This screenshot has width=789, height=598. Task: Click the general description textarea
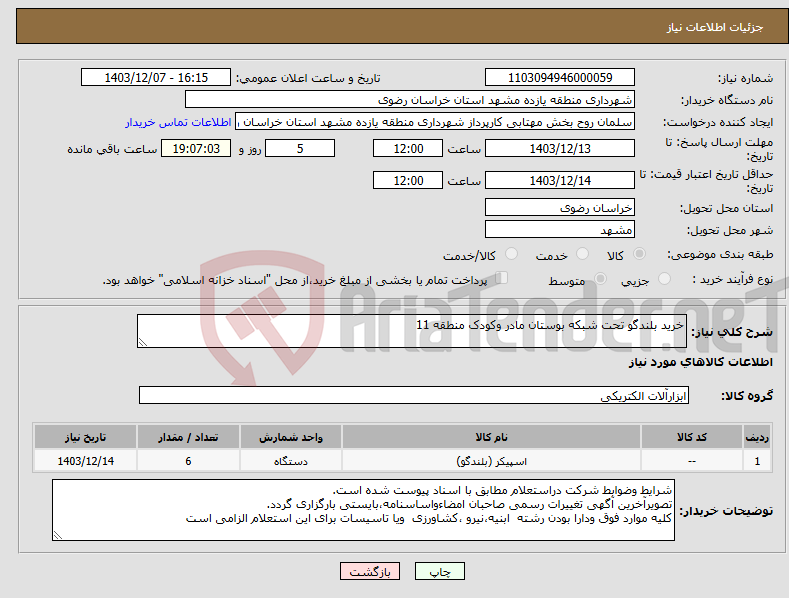pos(412,331)
